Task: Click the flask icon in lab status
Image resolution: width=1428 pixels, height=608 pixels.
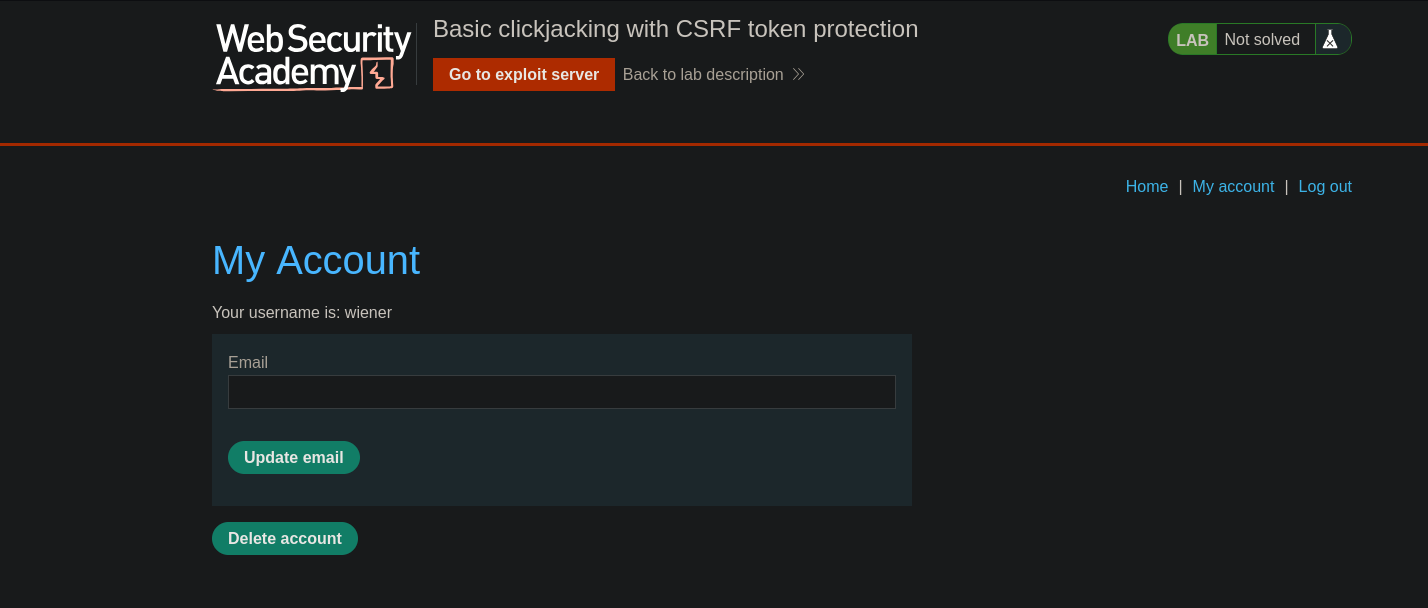Action: [x=1330, y=39]
